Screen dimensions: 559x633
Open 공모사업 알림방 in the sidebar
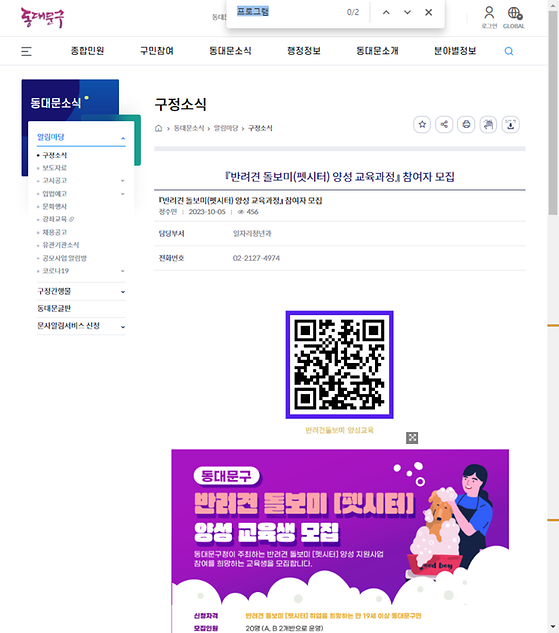tap(64, 258)
